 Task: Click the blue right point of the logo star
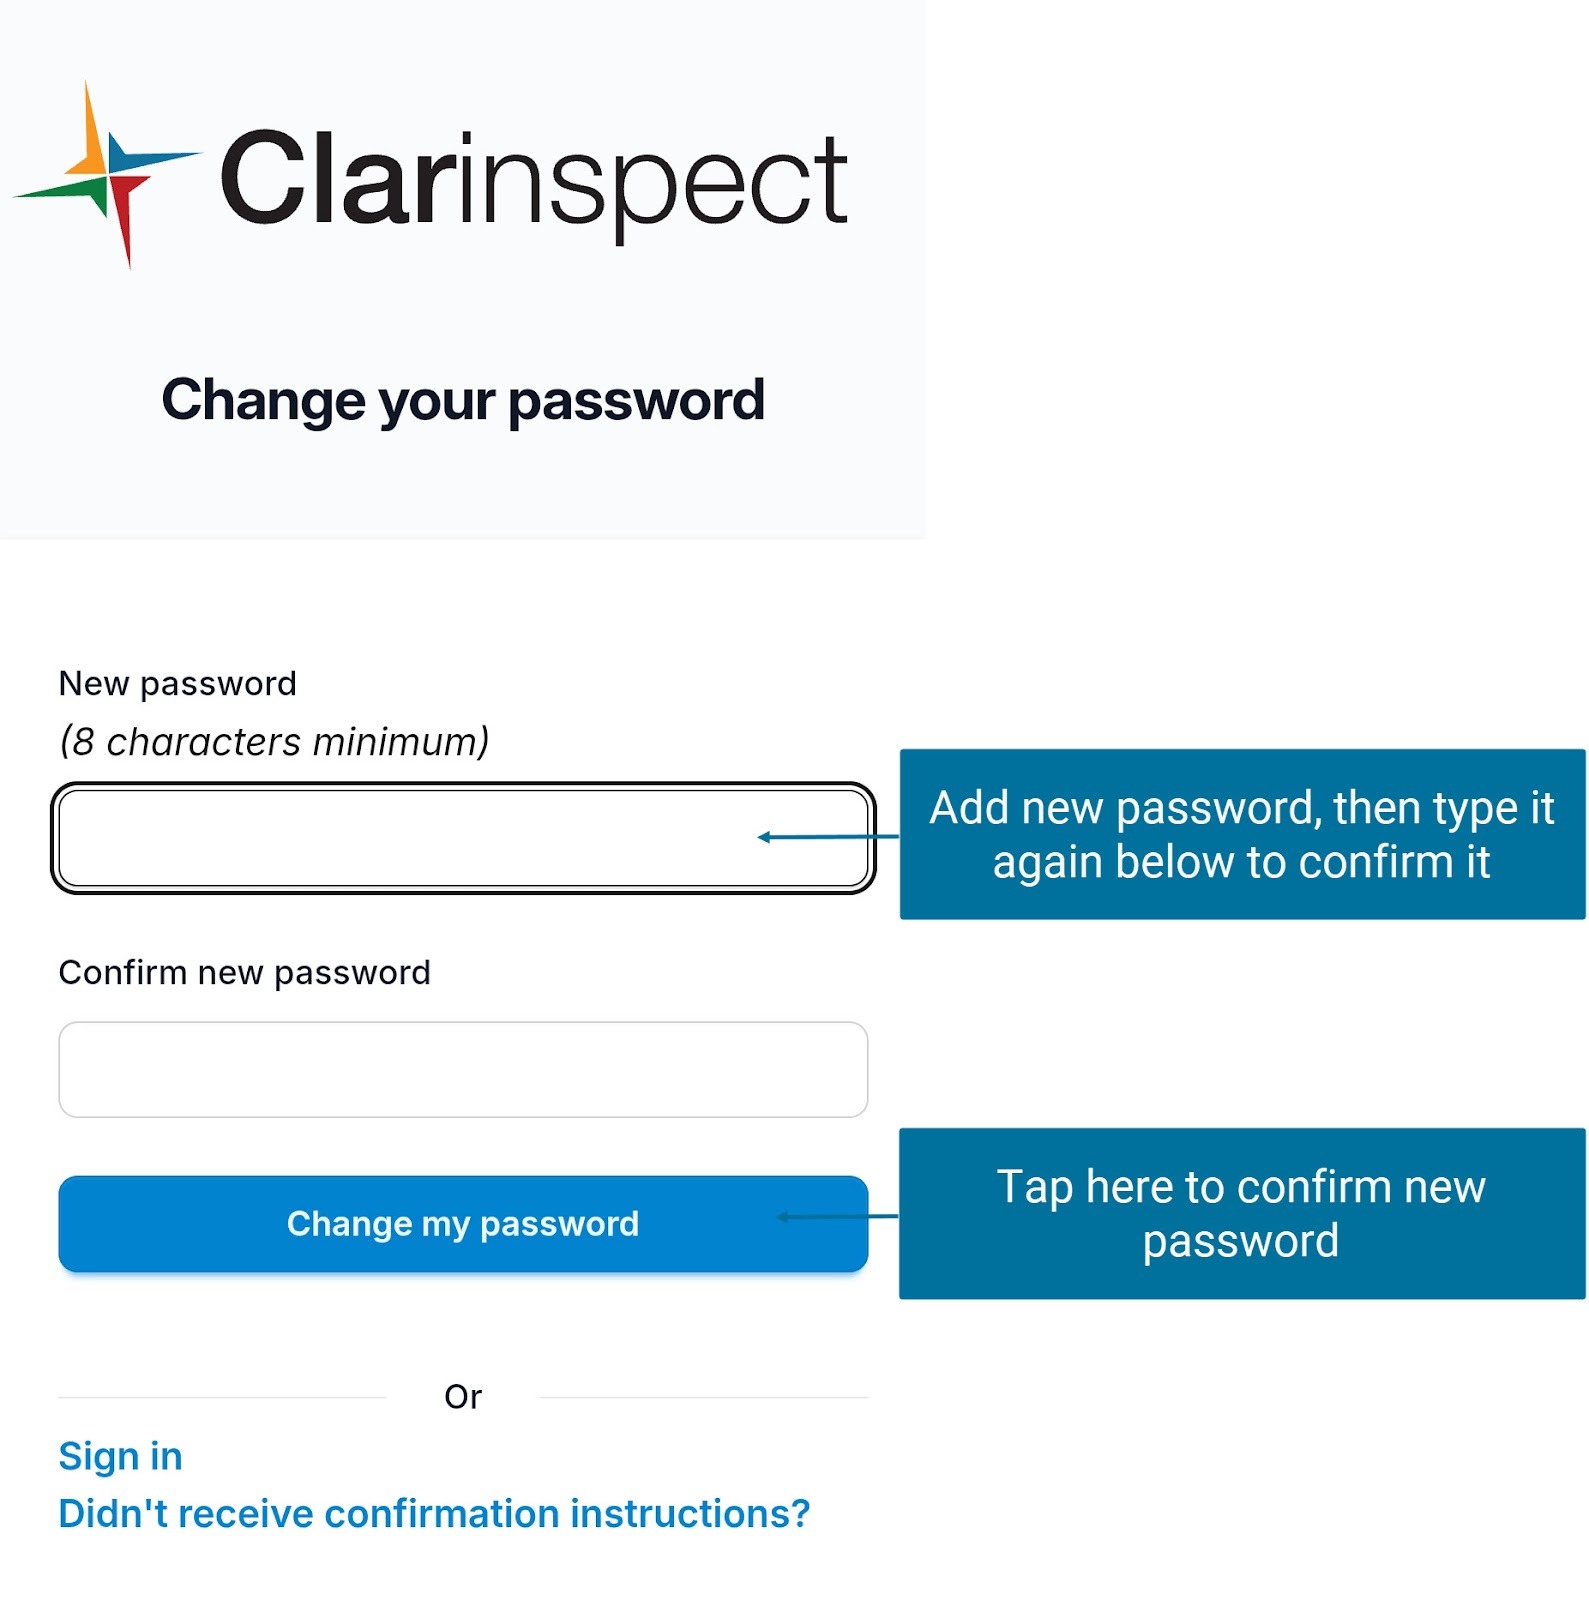(150, 158)
